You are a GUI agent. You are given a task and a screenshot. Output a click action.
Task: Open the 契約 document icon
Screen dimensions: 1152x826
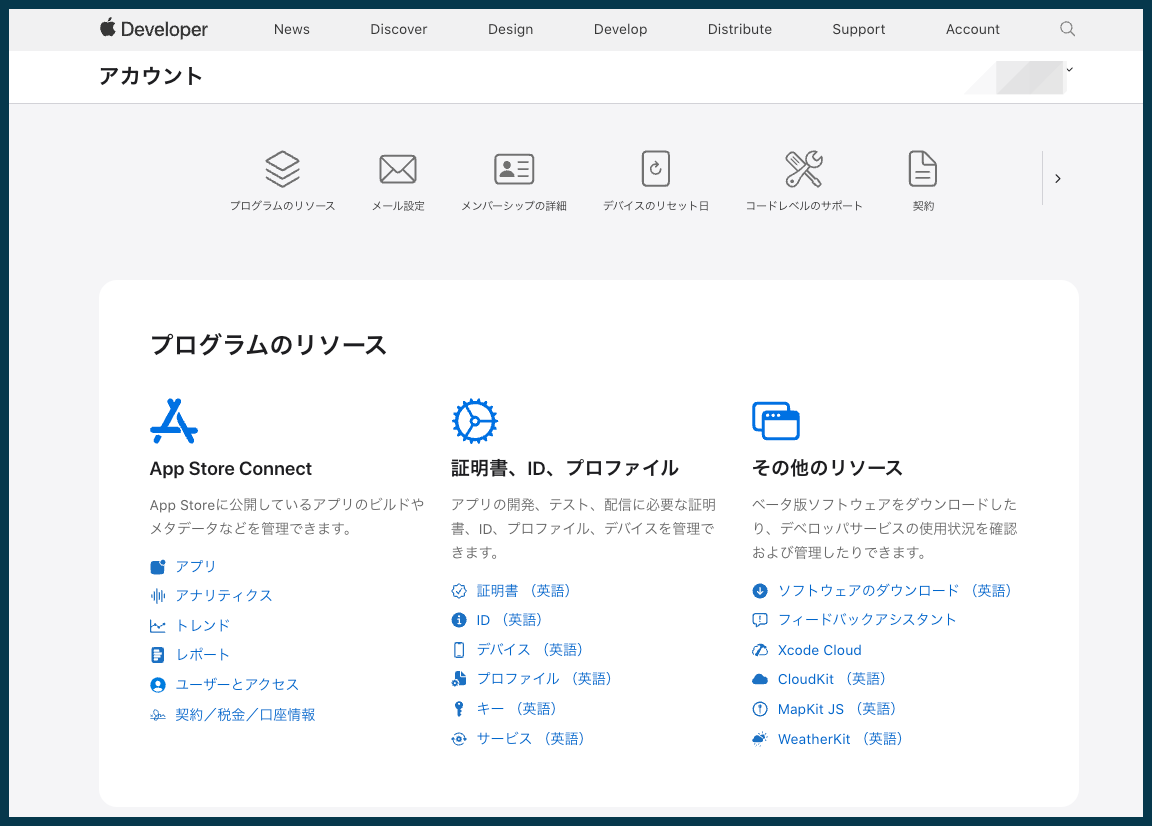point(922,168)
